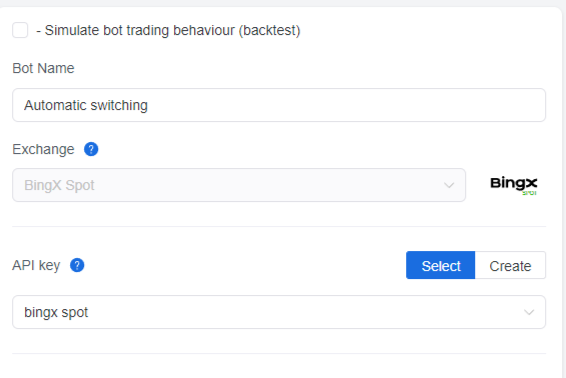Switch to the Select API key tab

[x=440, y=265]
